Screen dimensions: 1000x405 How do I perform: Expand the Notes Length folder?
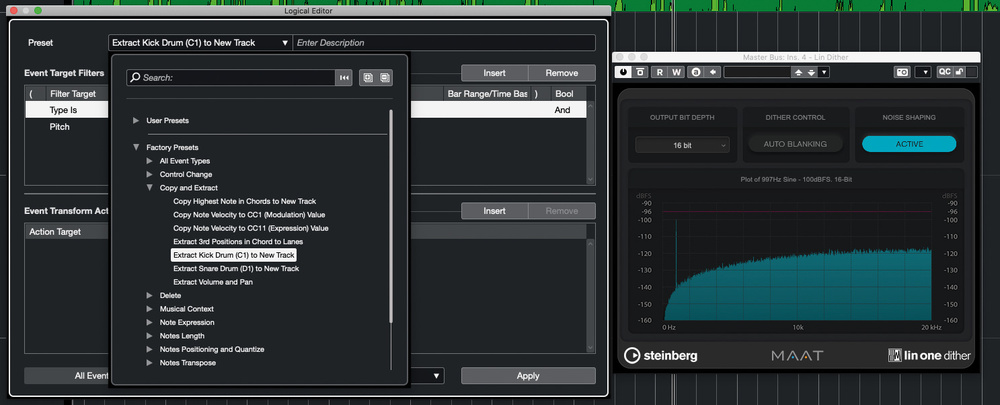tap(149, 335)
